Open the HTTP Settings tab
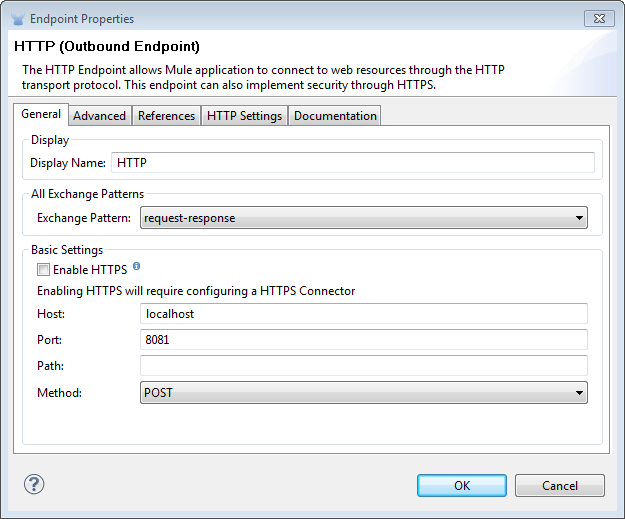Screen dimensions: 625x519 point(244,116)
